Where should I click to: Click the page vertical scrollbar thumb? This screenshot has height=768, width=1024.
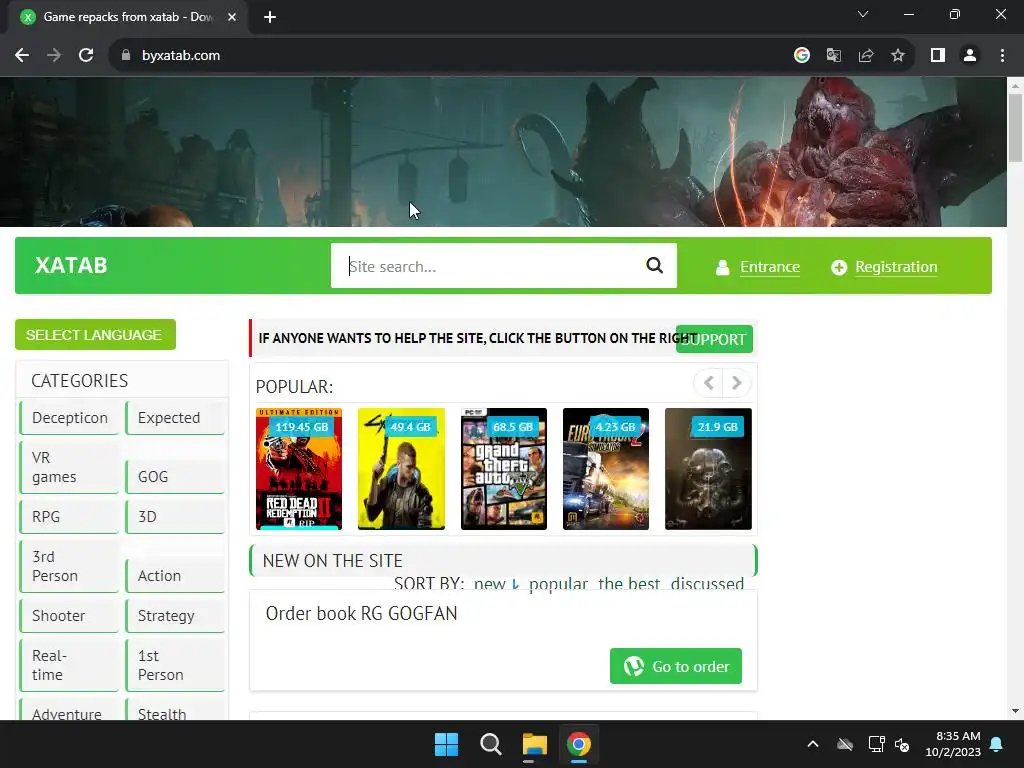[1015, 127]
